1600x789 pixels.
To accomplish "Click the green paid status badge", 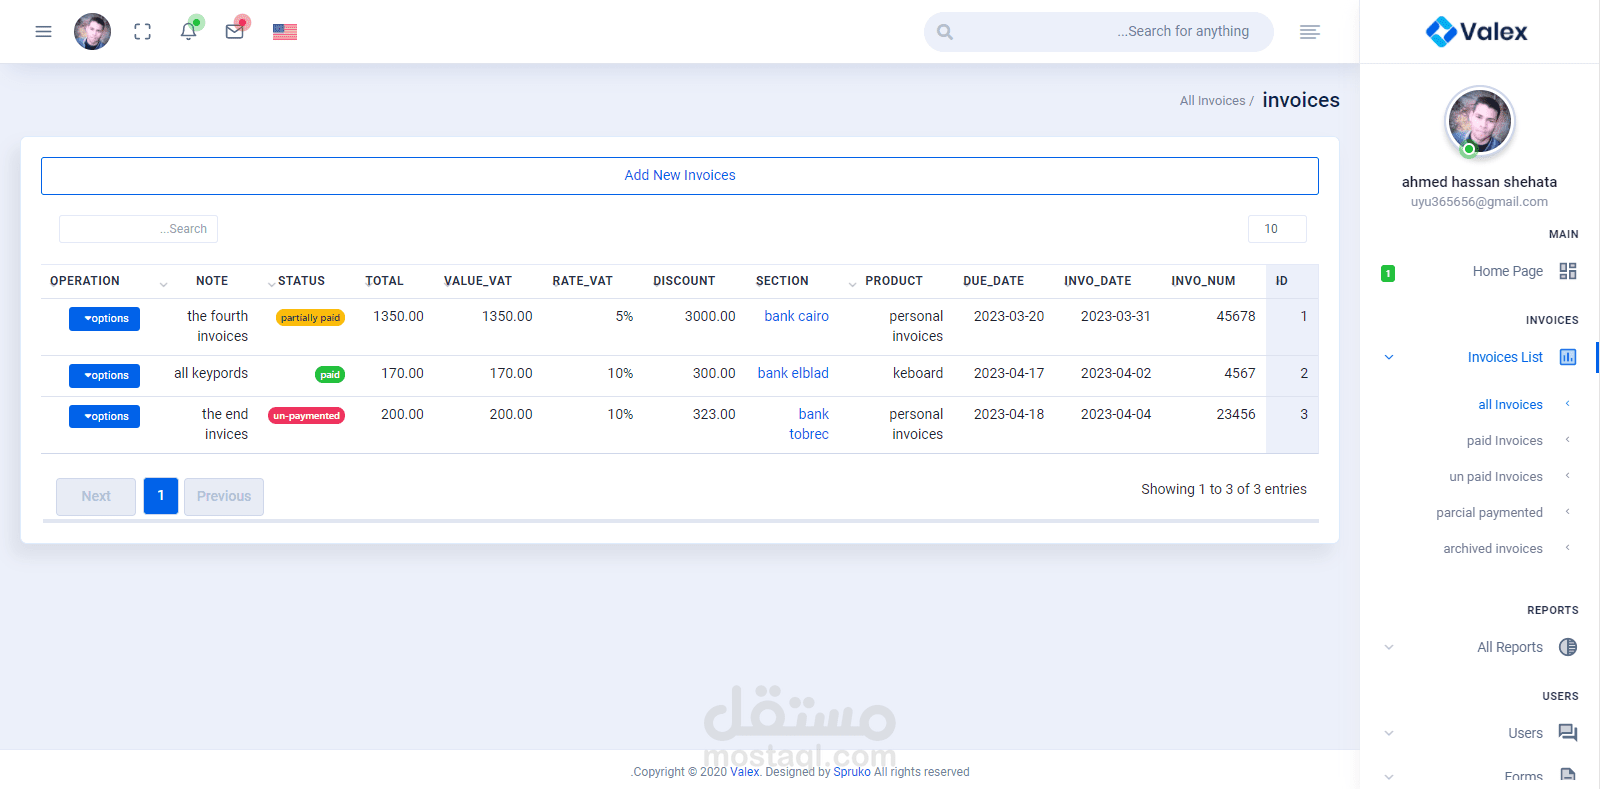I will 330,375.
